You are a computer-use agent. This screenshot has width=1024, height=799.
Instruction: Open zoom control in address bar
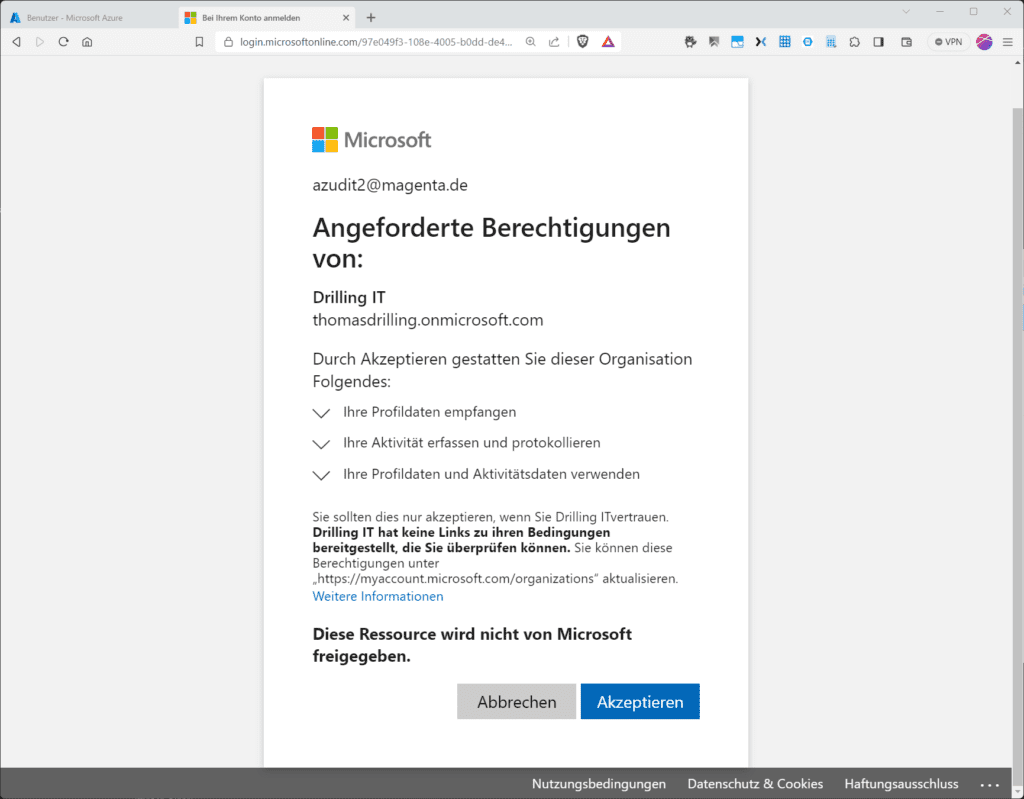pos(531,42)
